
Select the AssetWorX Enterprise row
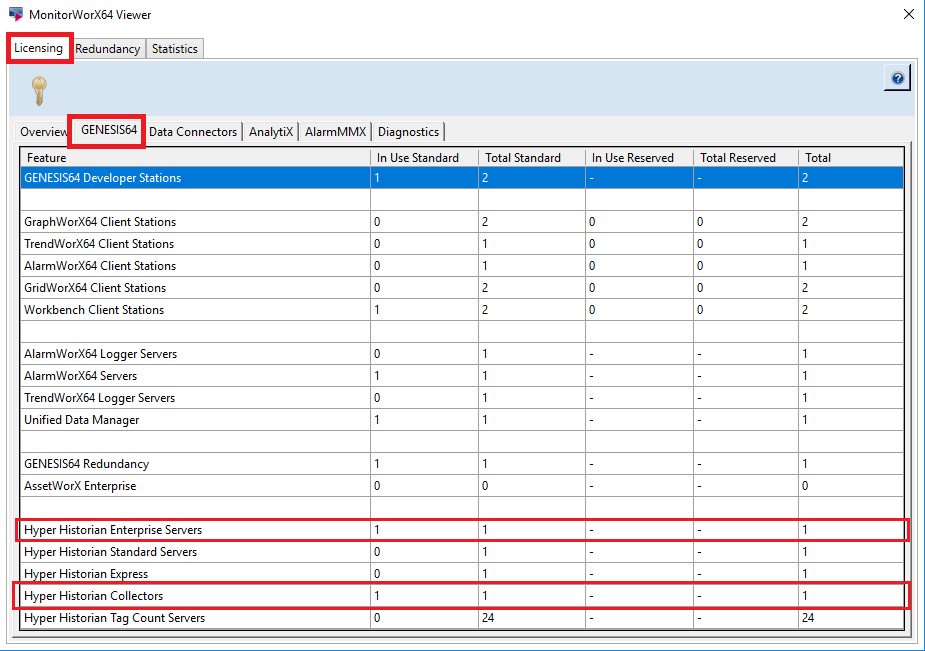coord(462,486)
